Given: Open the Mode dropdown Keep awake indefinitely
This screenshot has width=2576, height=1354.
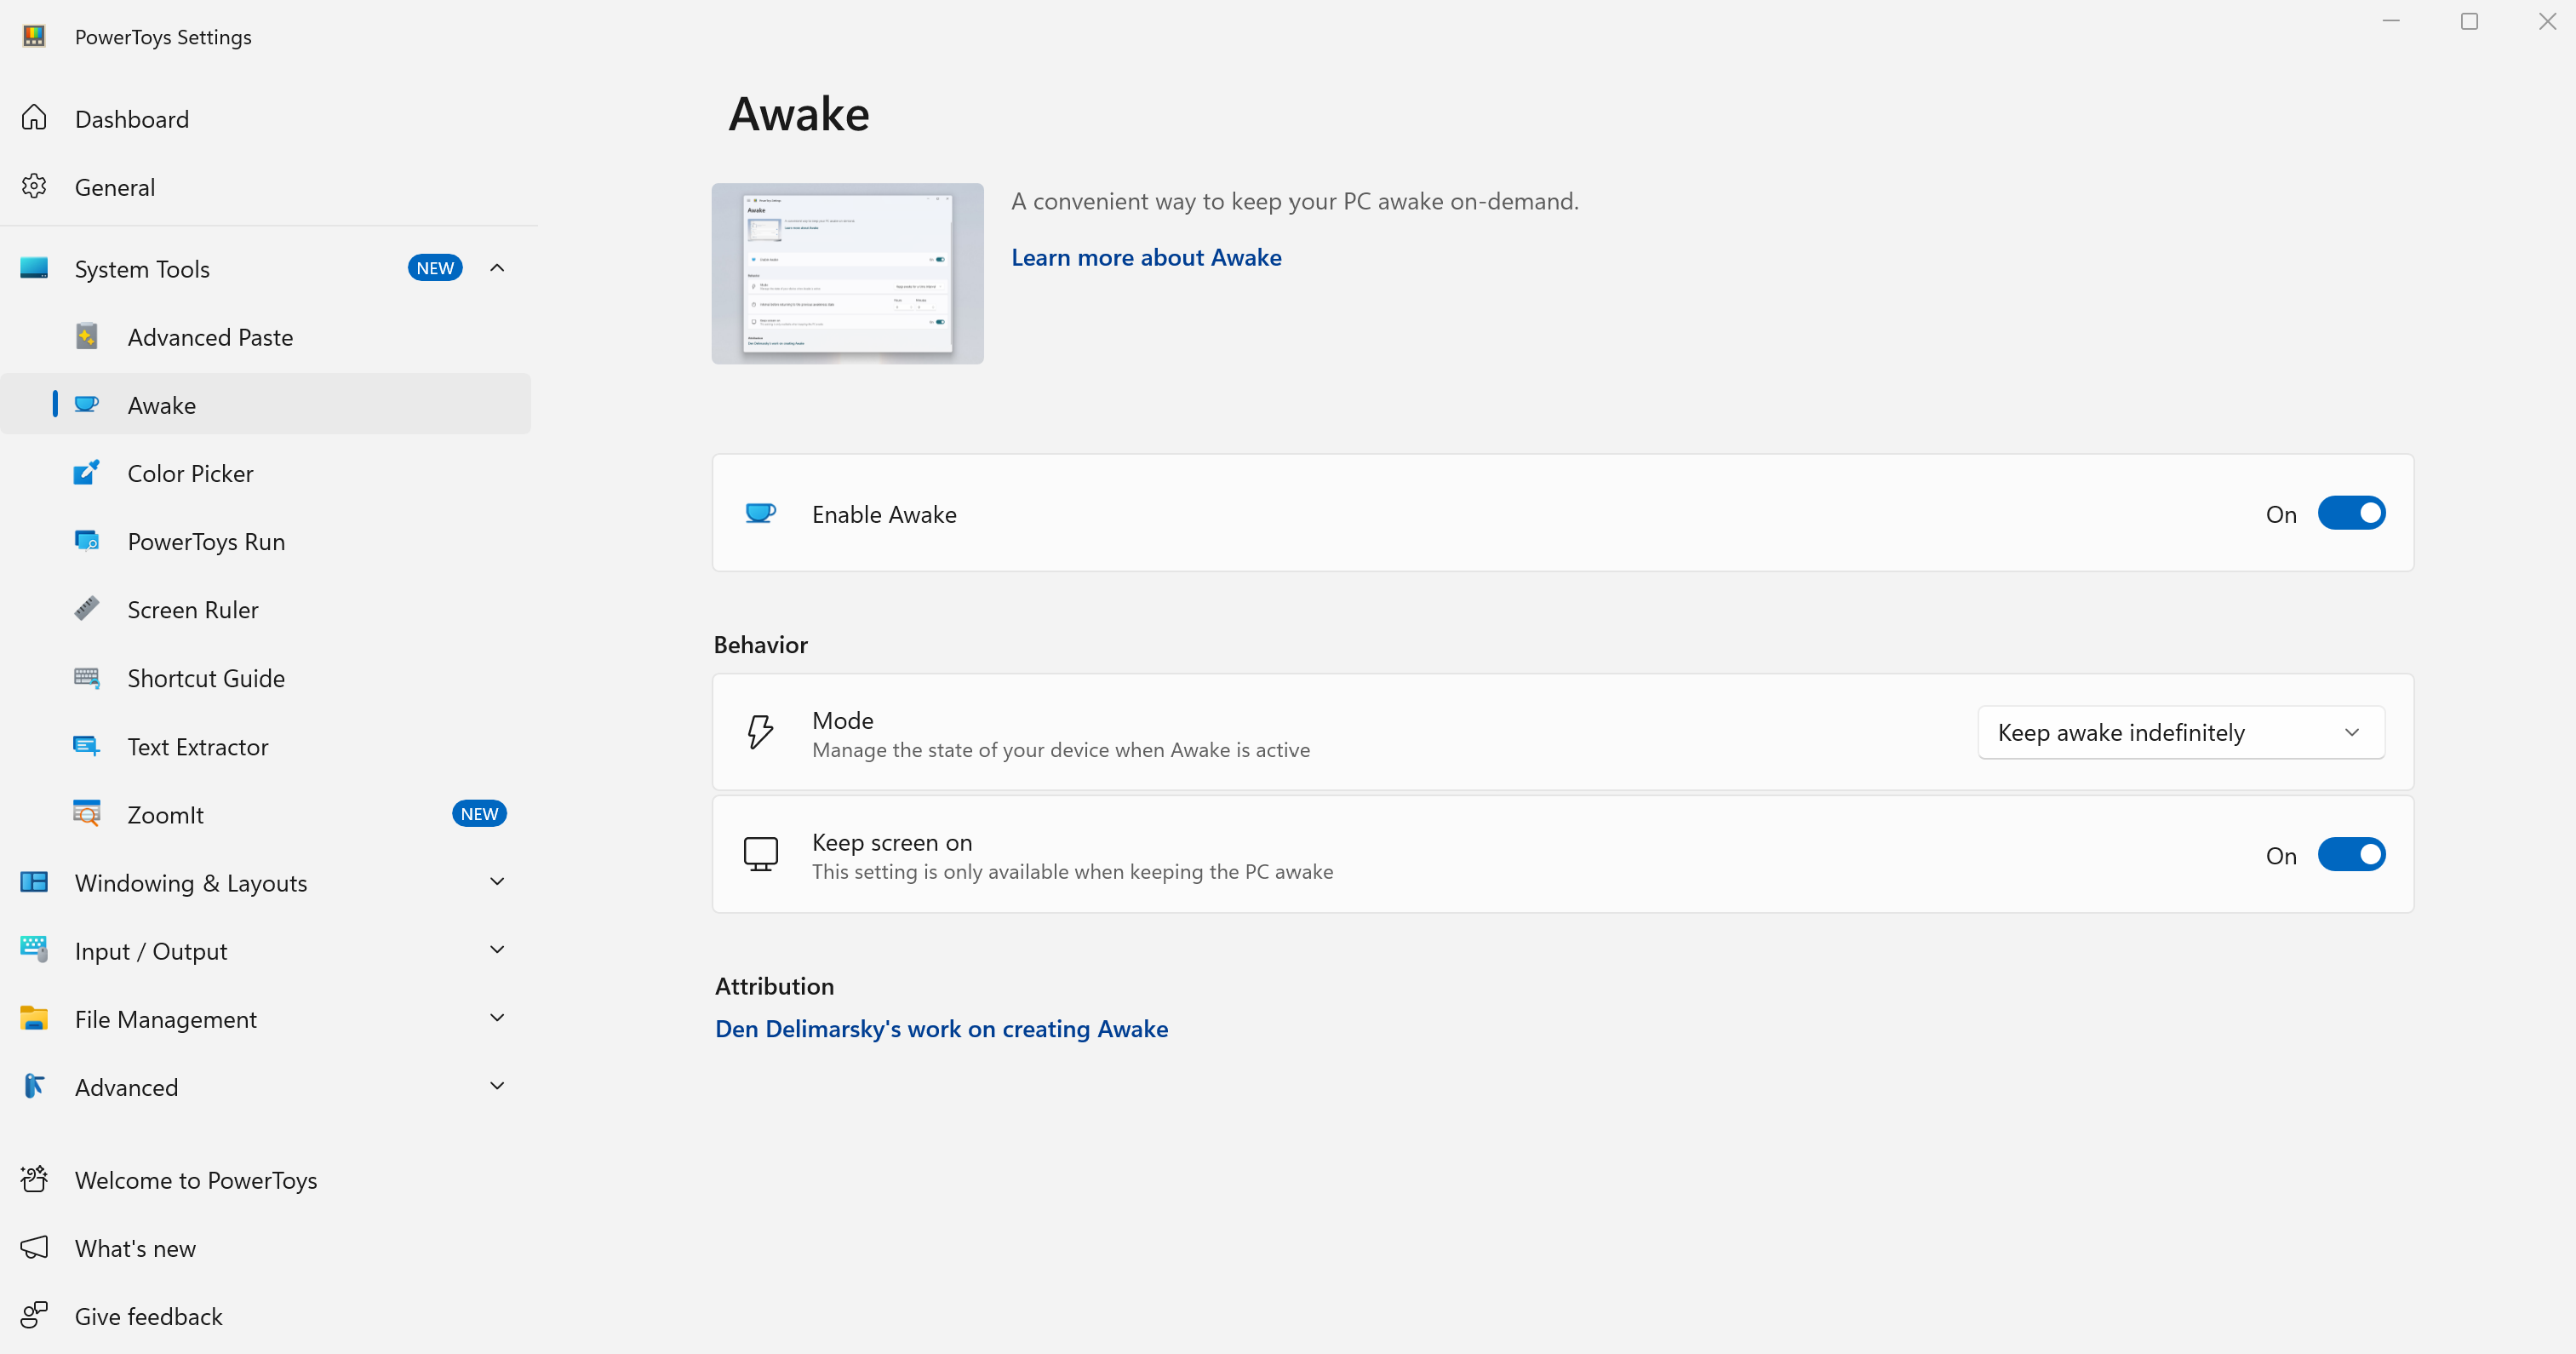Looking at the screenshot, I should click(2180, 732).
